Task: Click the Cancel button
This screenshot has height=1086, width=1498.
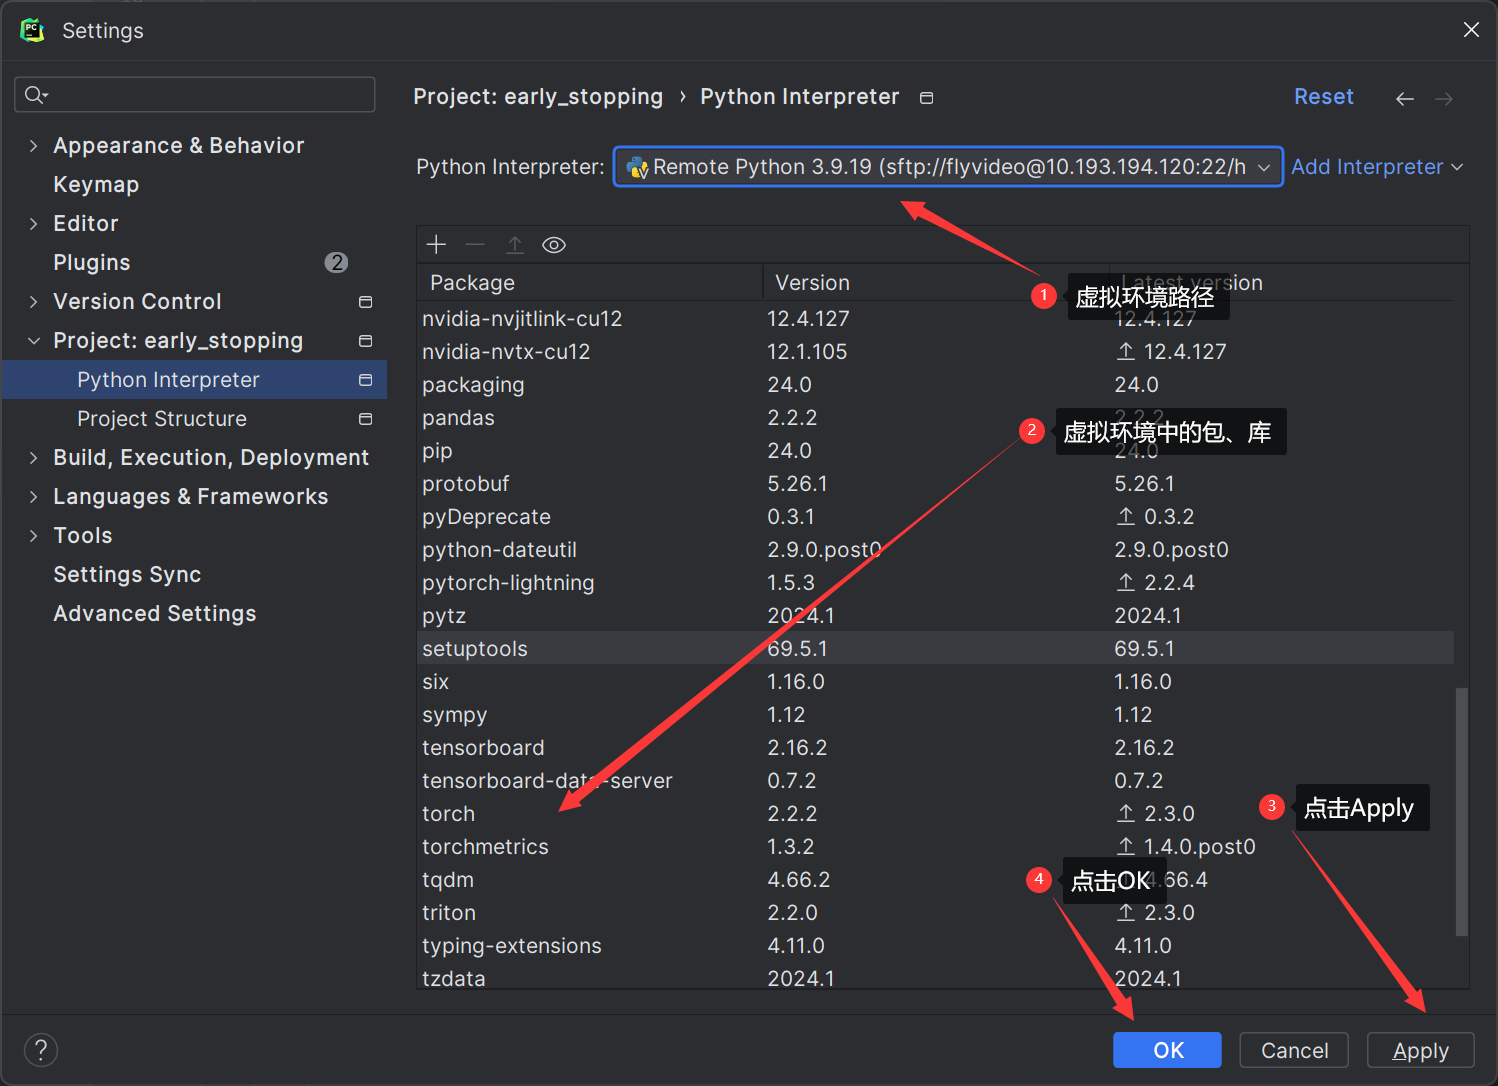Action: pos(1294,1050)
